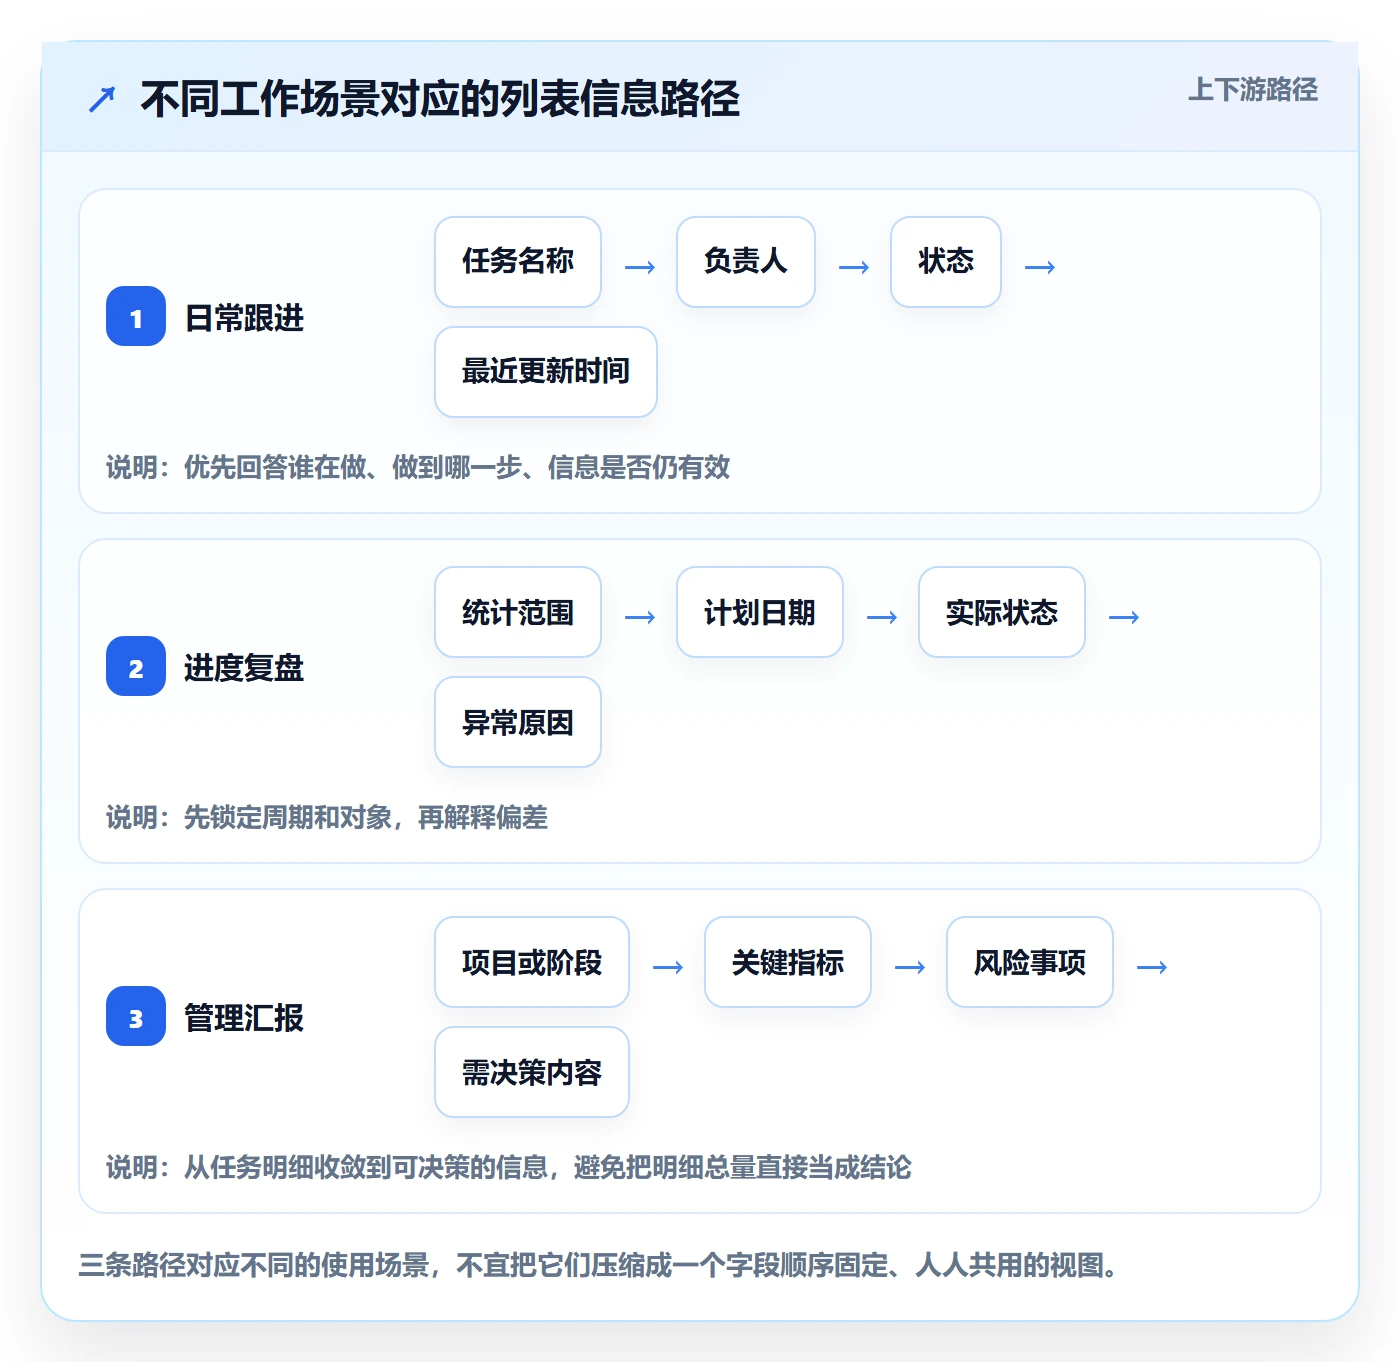This screenshot has height=1362, width=1400.
Task: Select the "进度复盘" scenario label
Action: tap(244, 668)
